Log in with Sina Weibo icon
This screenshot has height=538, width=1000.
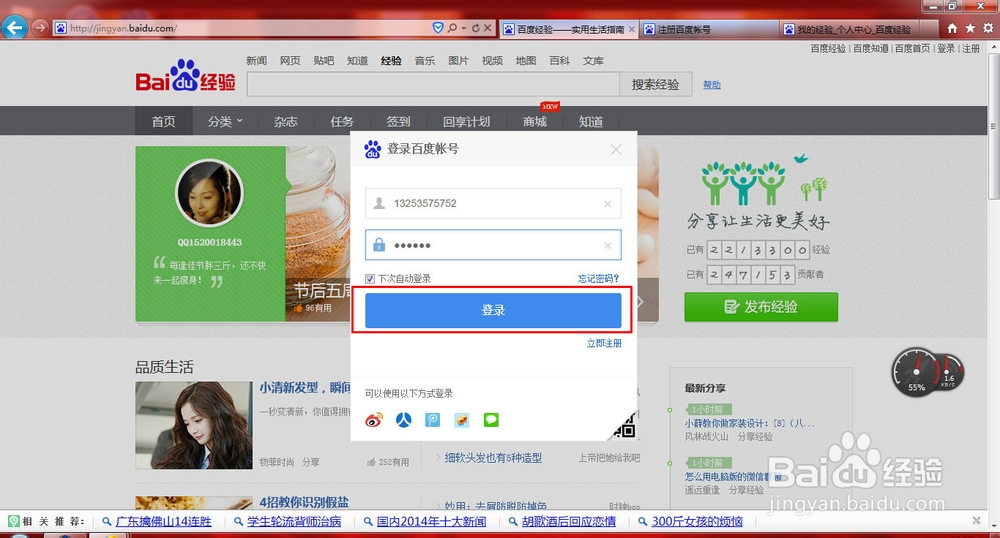pos(374,420)
